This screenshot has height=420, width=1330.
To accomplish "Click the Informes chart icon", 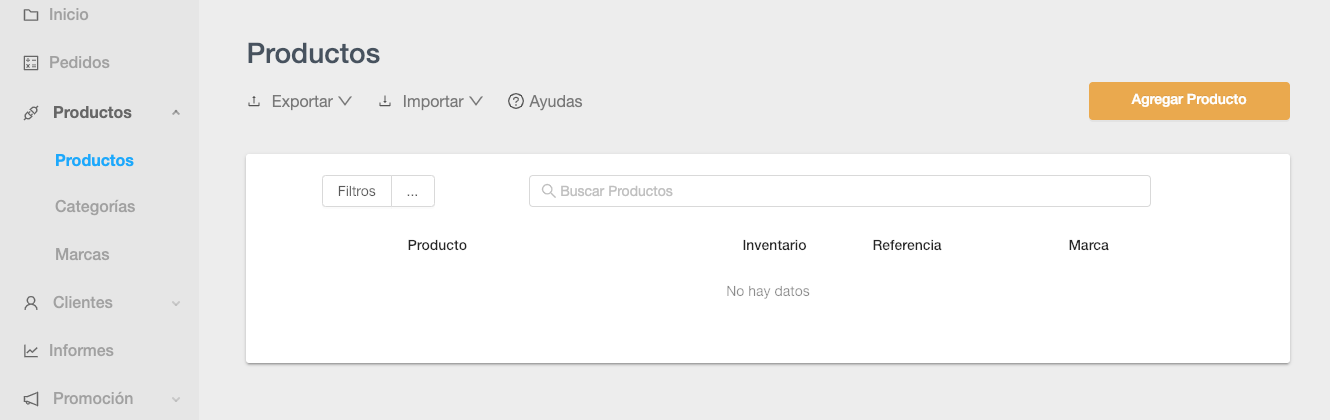I will [31, 351].
